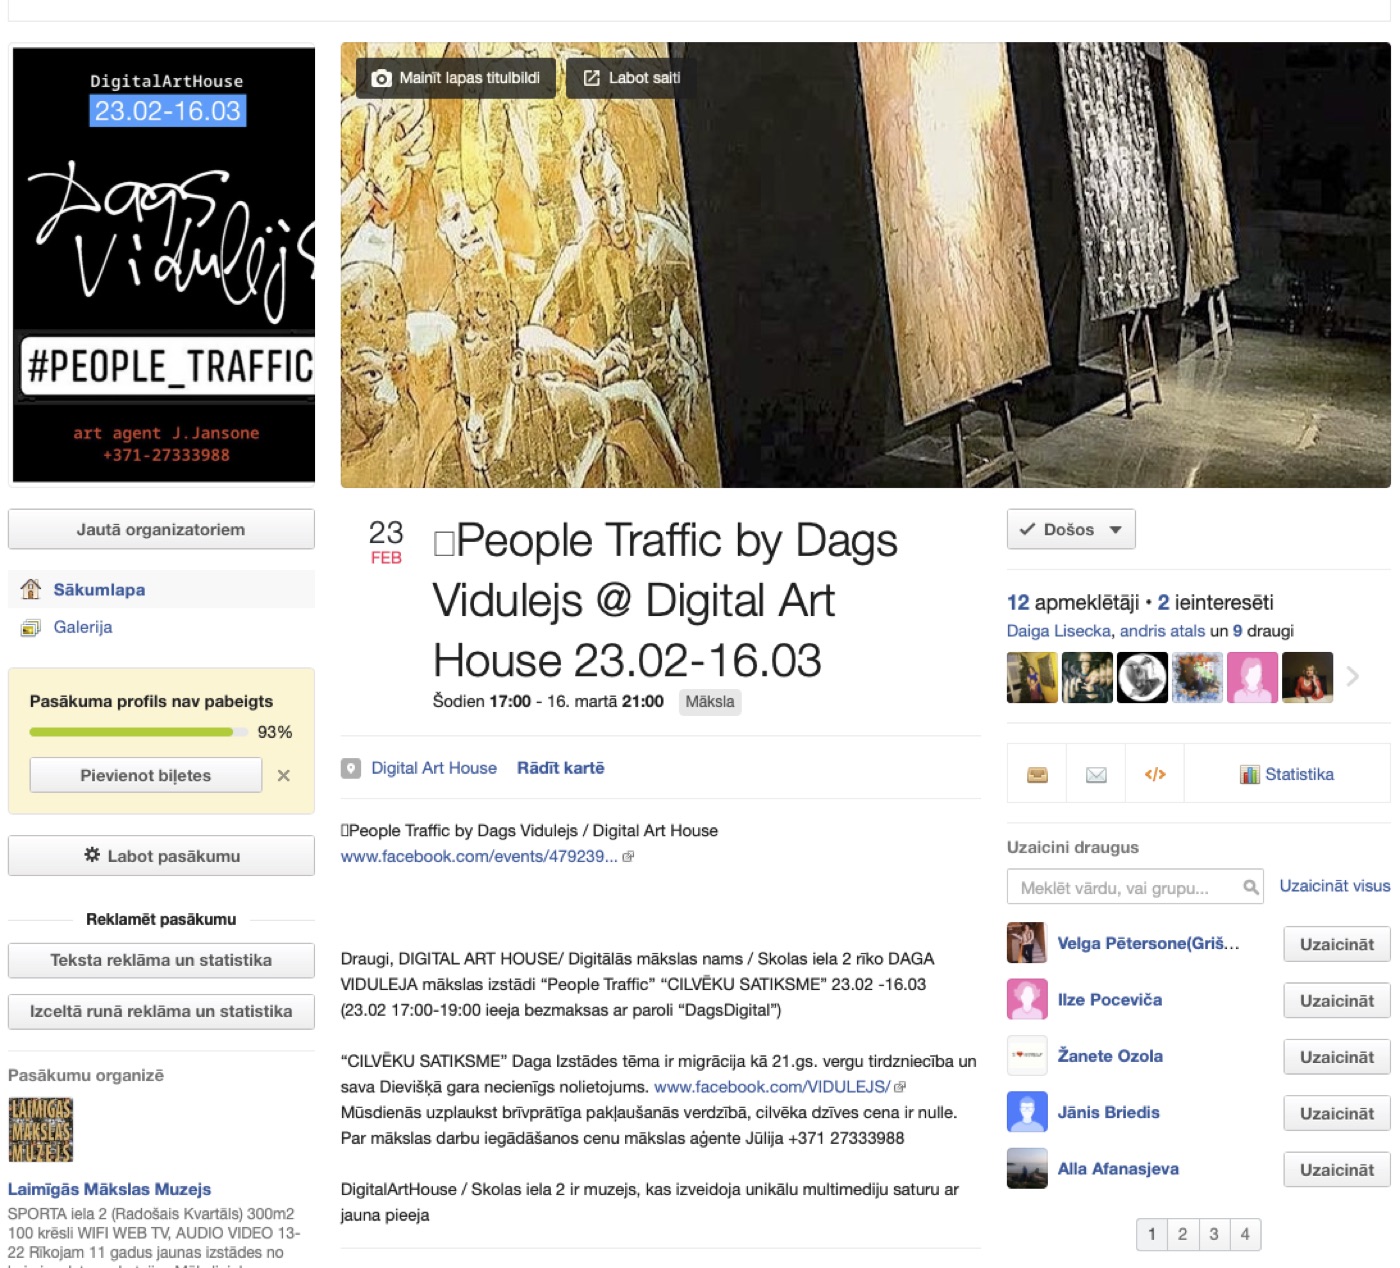Viewport: 1400px width, 1268px height.
Task: Click the envelope mail icon
Action: [1096, 775]
